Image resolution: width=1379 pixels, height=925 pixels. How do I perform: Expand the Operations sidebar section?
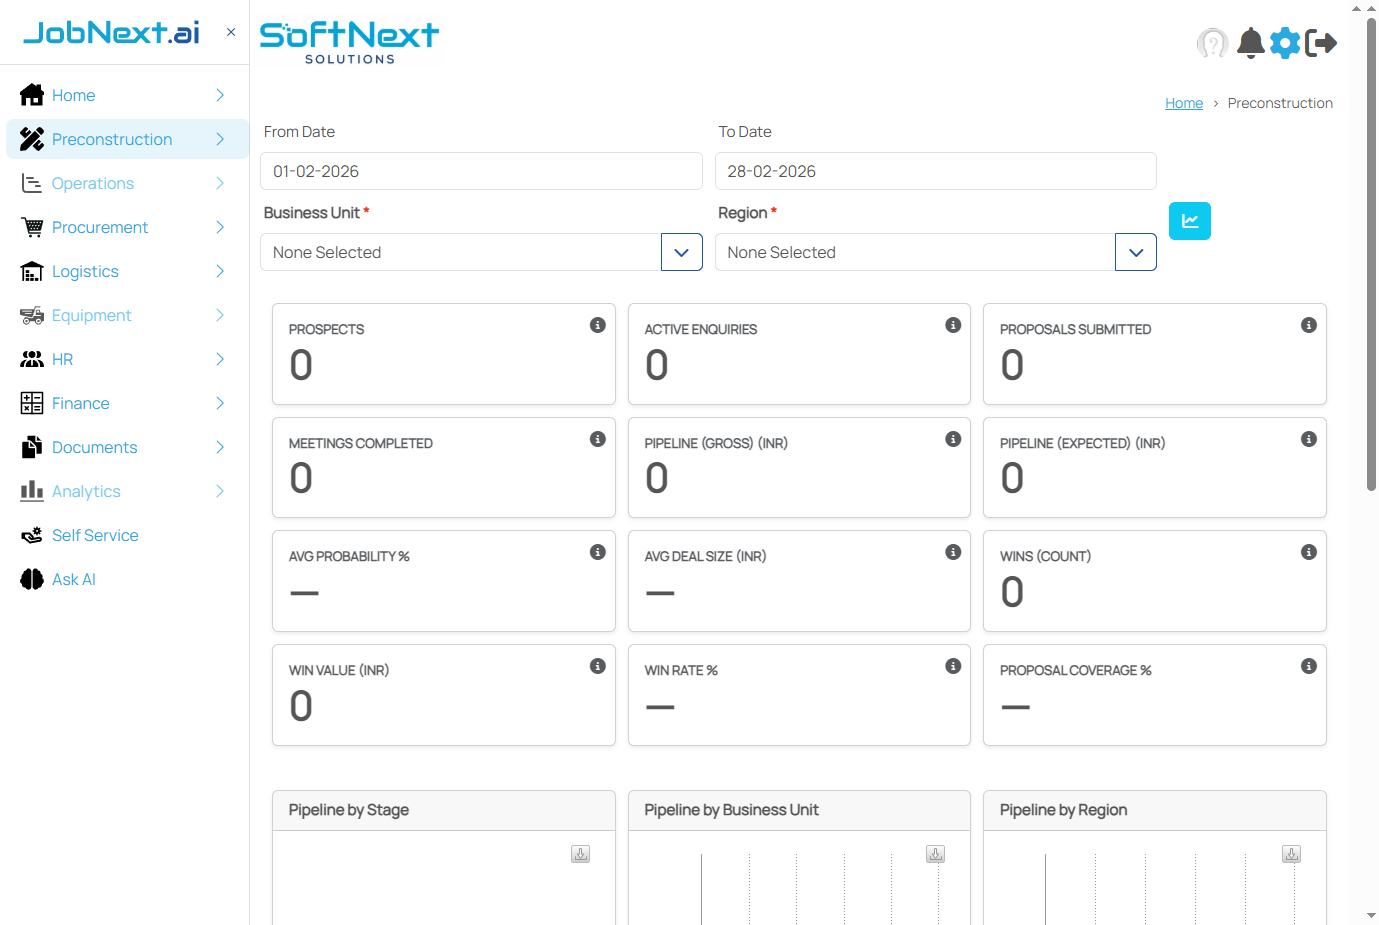click(219, 183)
